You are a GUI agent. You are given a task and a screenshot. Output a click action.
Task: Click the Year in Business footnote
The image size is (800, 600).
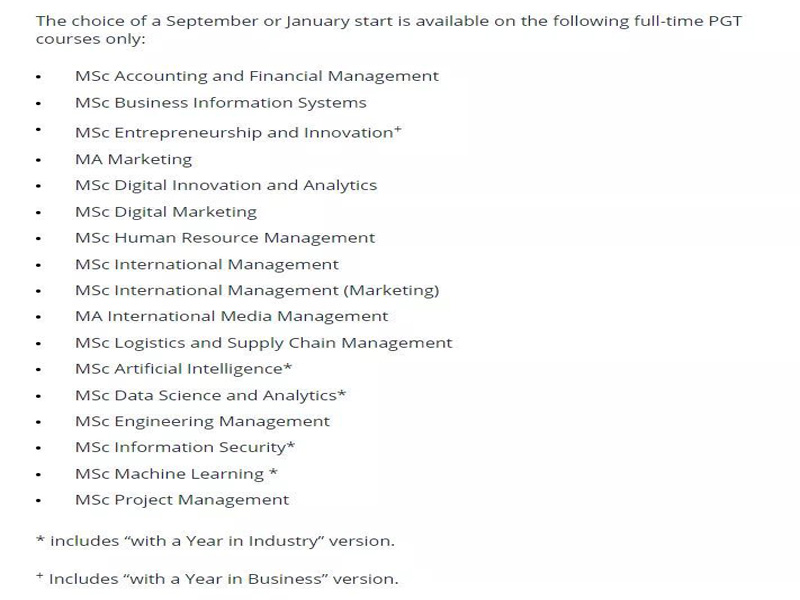tap(217, 580)
